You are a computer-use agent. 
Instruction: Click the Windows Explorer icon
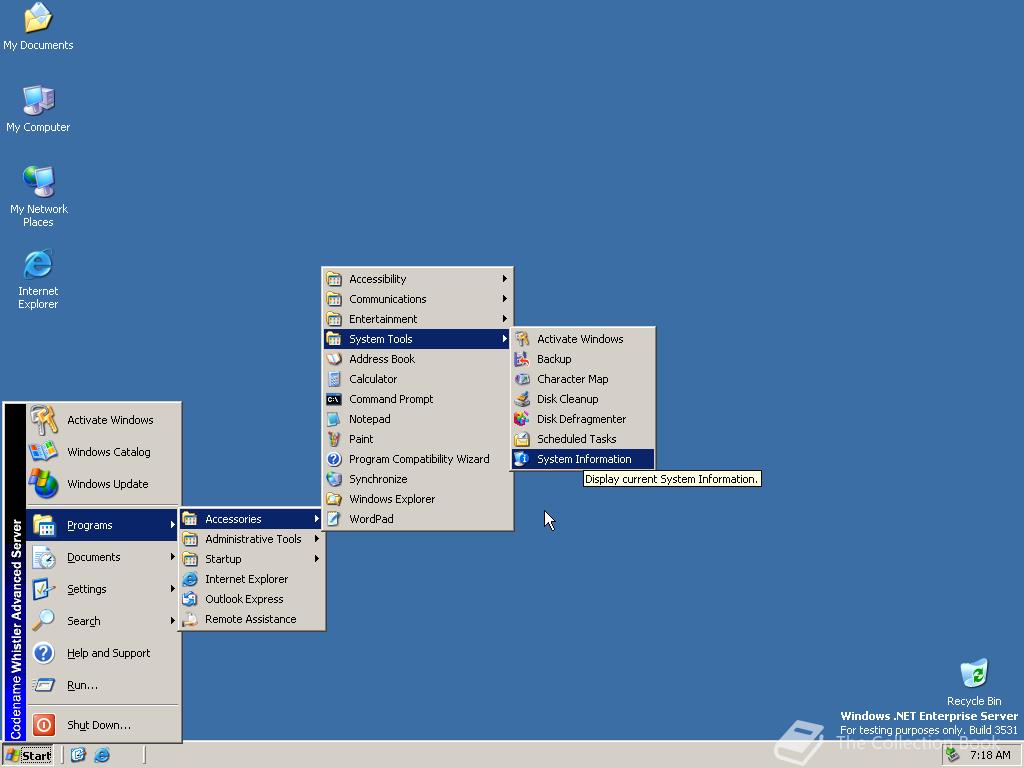pos(334,499)
